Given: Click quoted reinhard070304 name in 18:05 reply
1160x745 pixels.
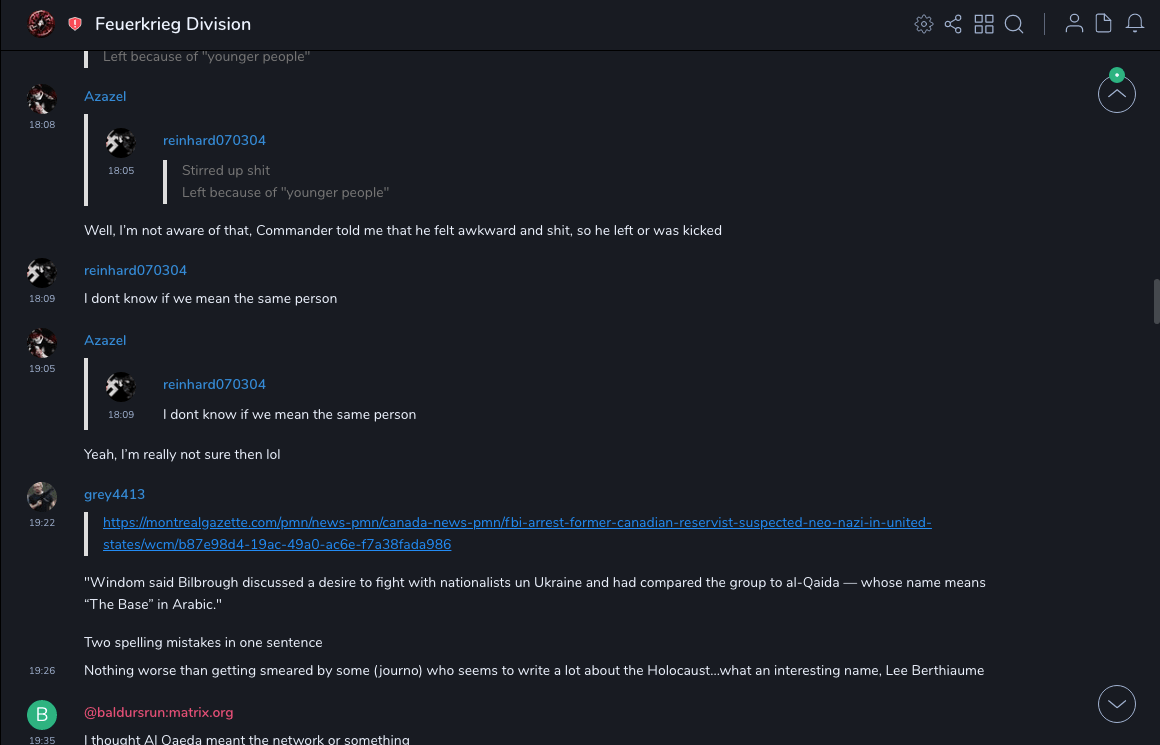Looking at the screenshot, I should [214, 140].
